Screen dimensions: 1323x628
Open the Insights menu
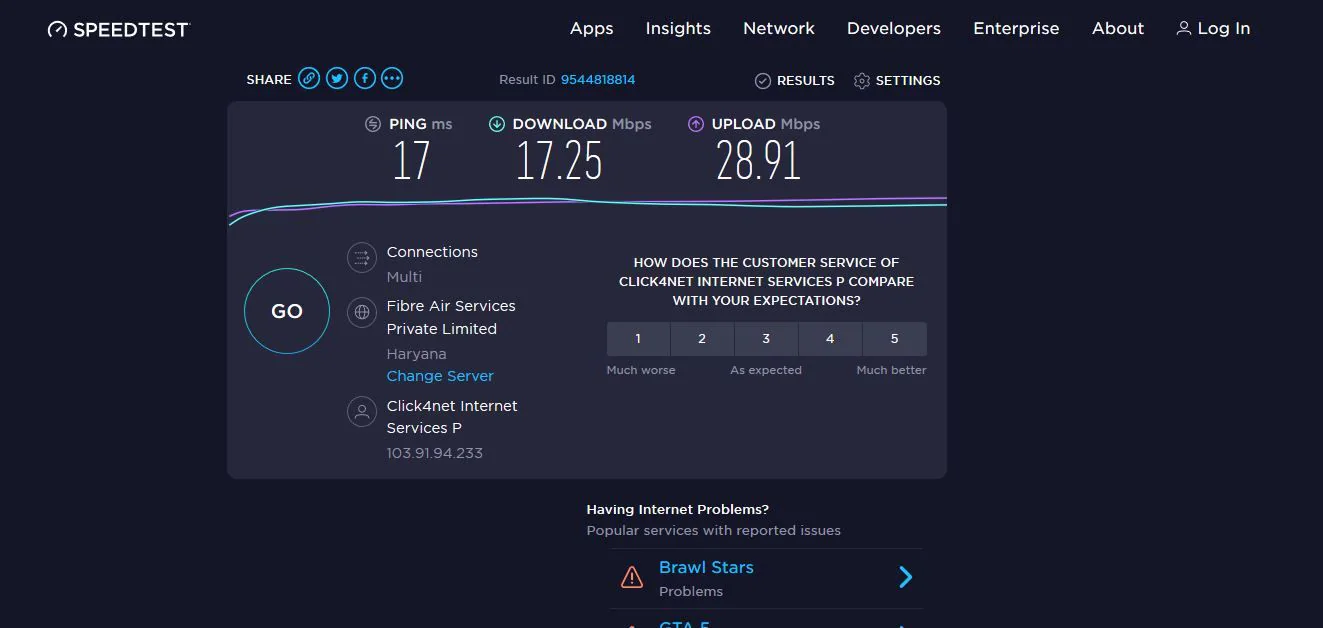click(x=678, y=29)
